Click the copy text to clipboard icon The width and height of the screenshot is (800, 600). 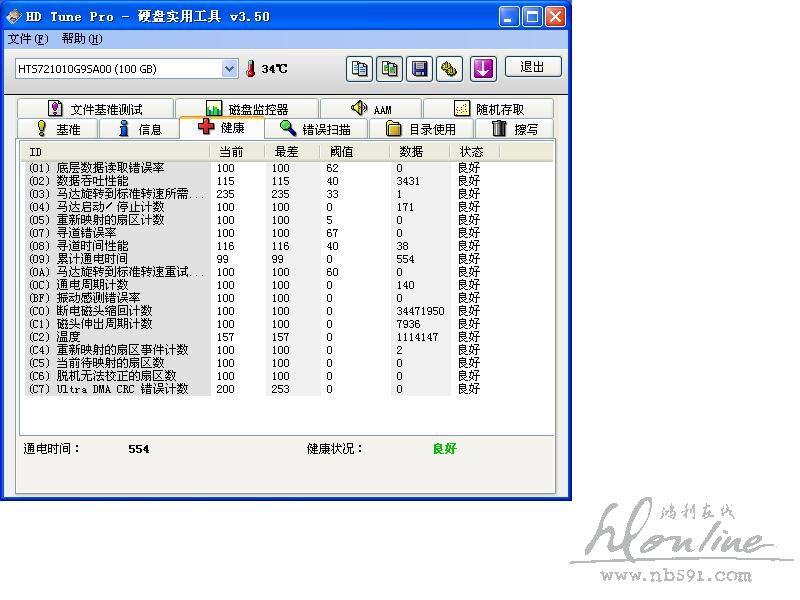pyautogui.click(x=359, y=69)
